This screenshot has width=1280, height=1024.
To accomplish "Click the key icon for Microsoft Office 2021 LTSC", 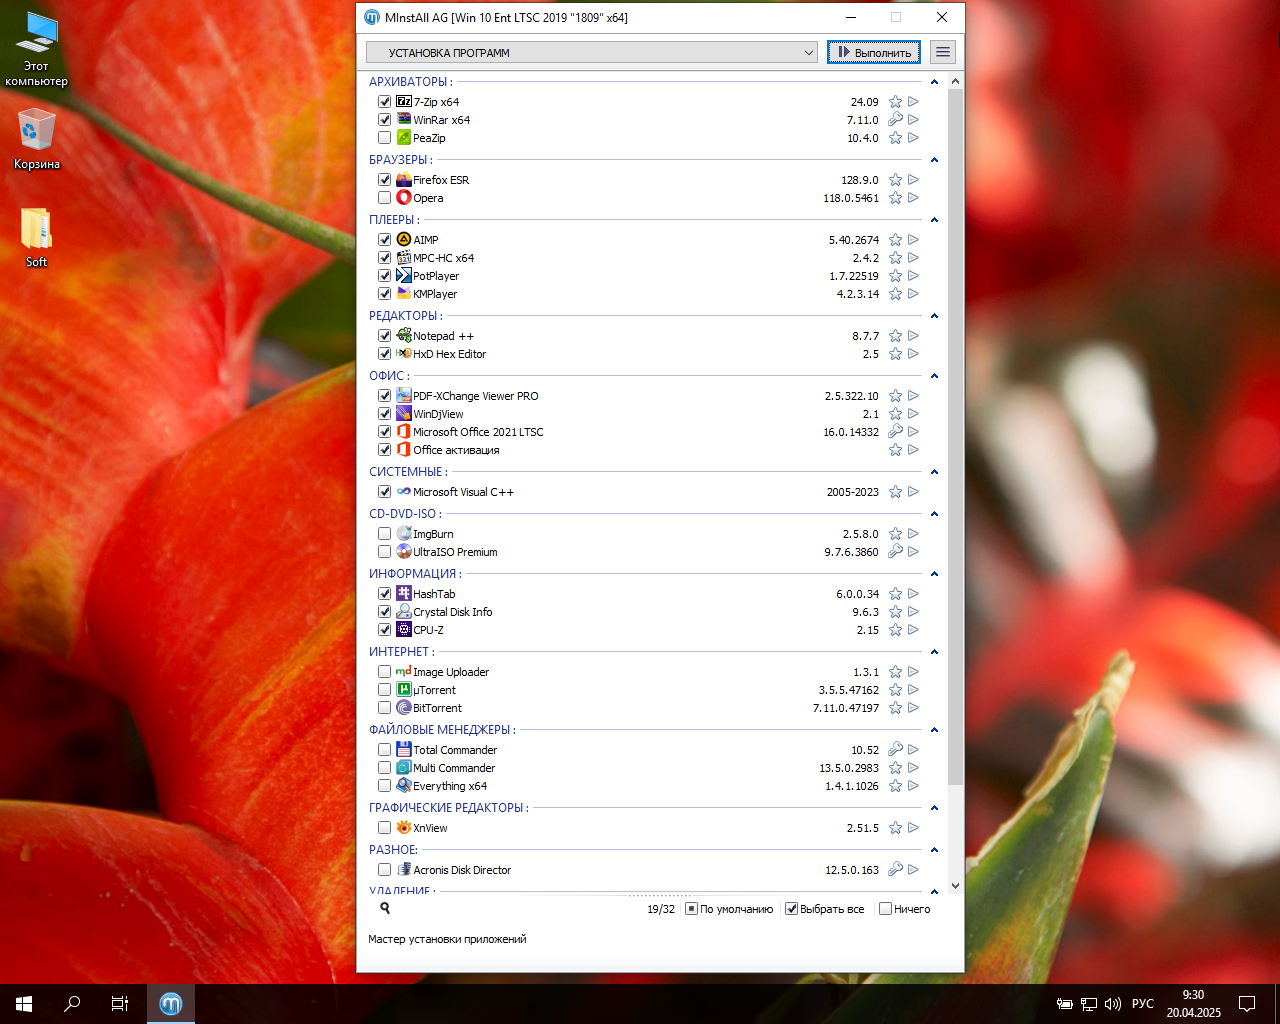I will pyautogui.click(x=895, y=432).
